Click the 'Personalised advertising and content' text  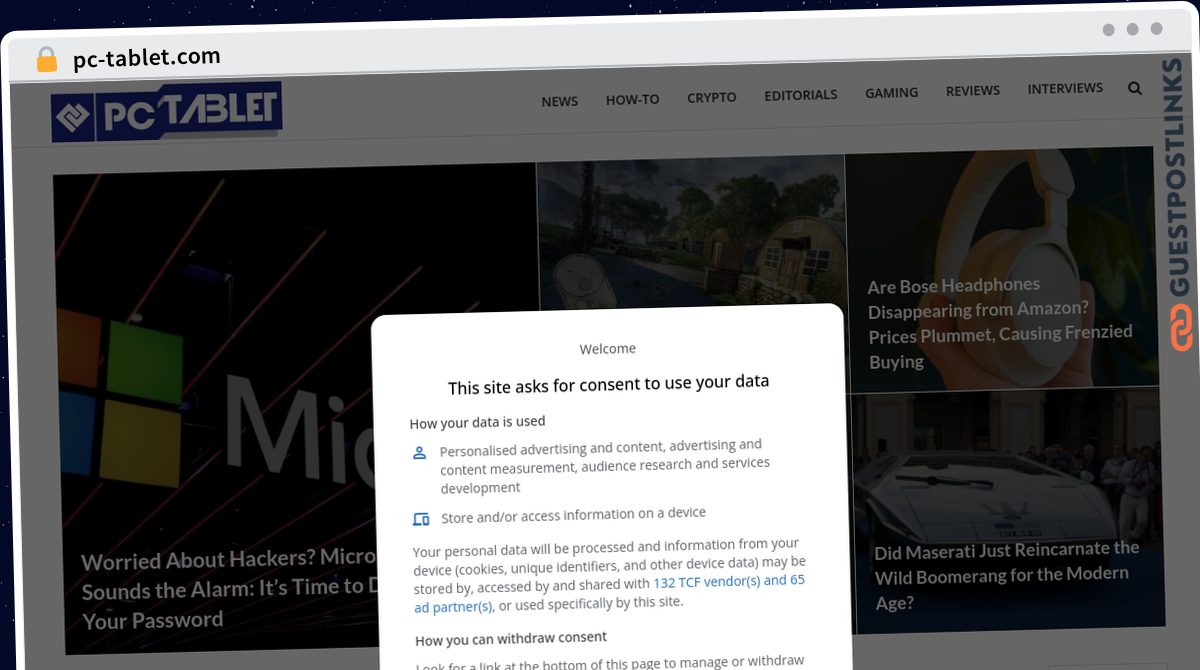605,466
